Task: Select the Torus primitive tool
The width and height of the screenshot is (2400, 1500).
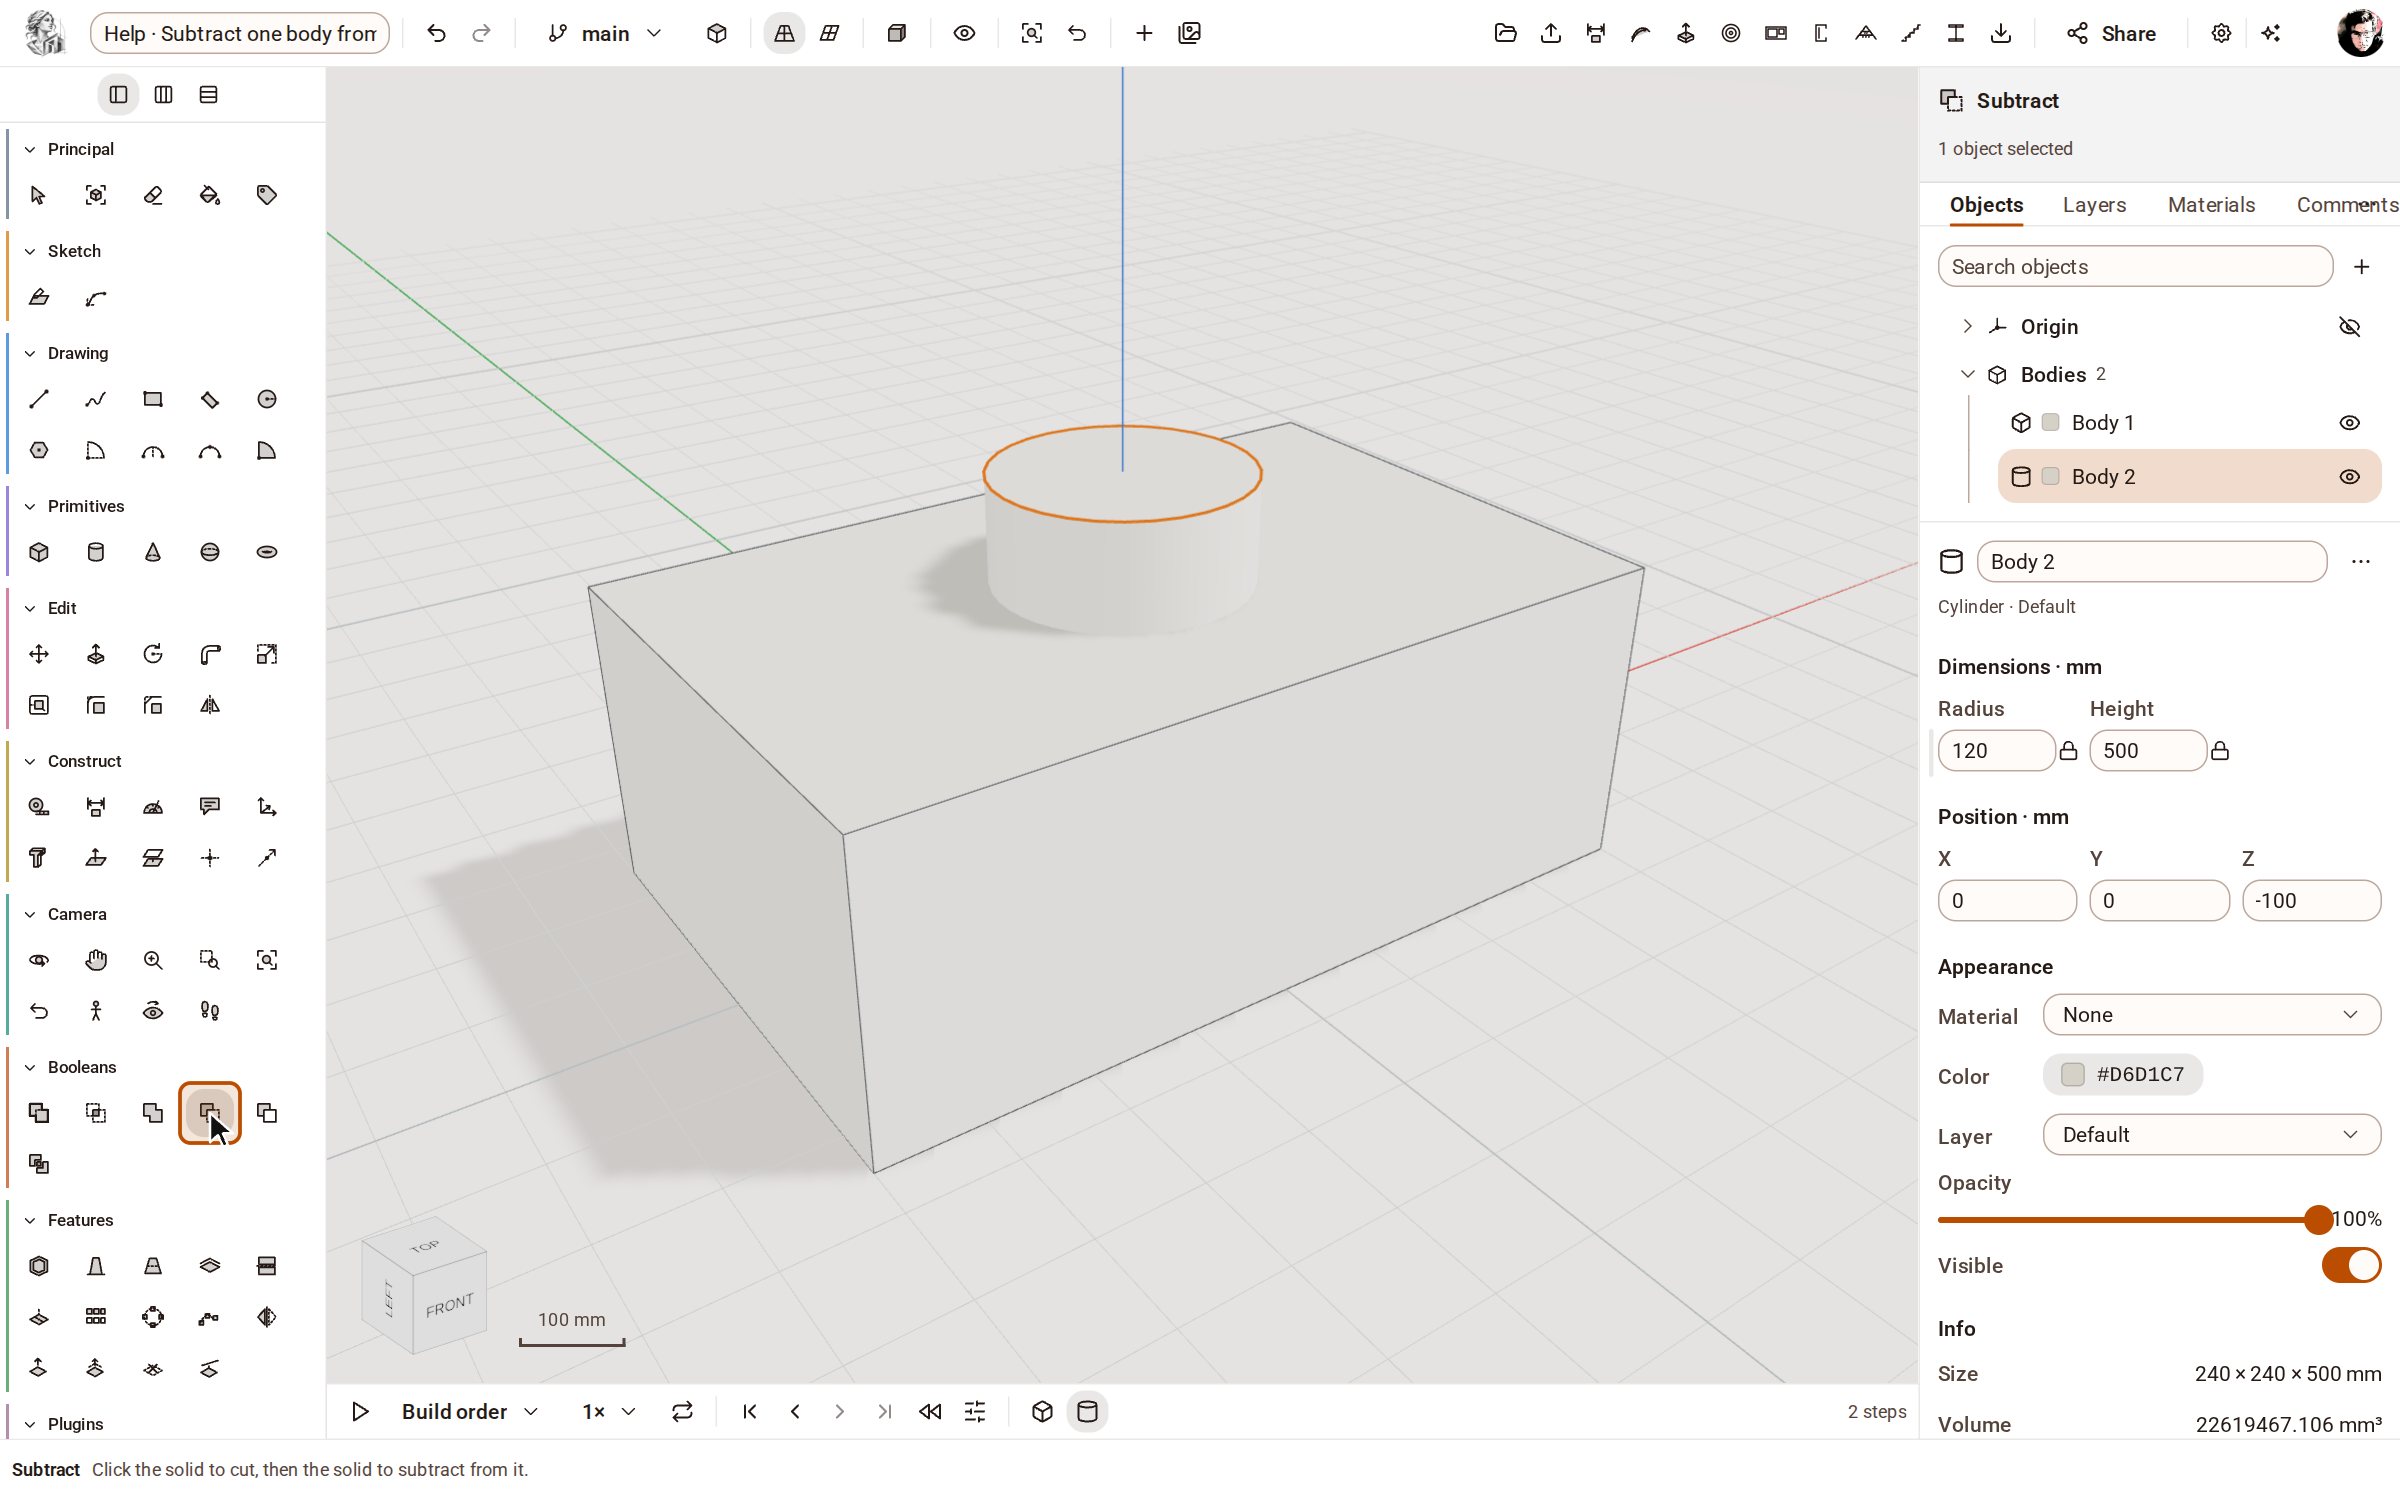Action: [267, 552]
